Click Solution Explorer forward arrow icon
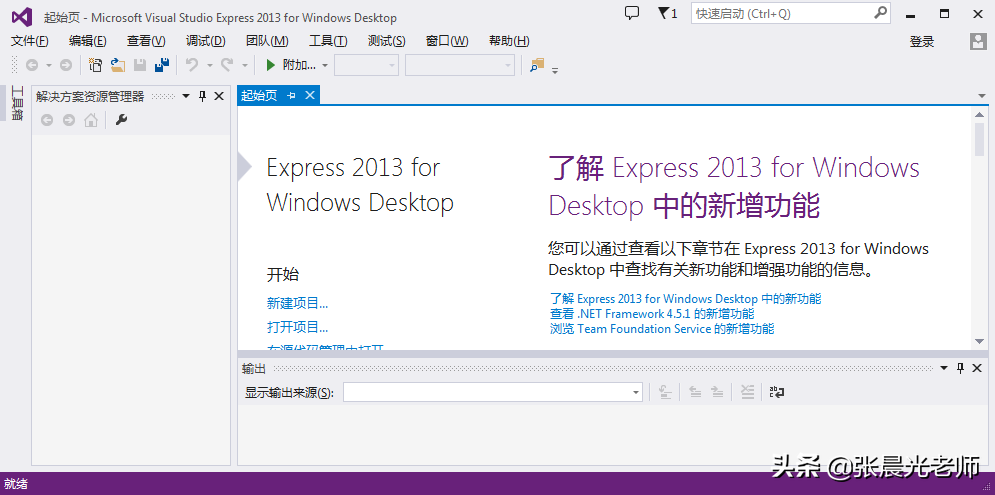This screenshot has height=495, width=995. pos(69,120)
